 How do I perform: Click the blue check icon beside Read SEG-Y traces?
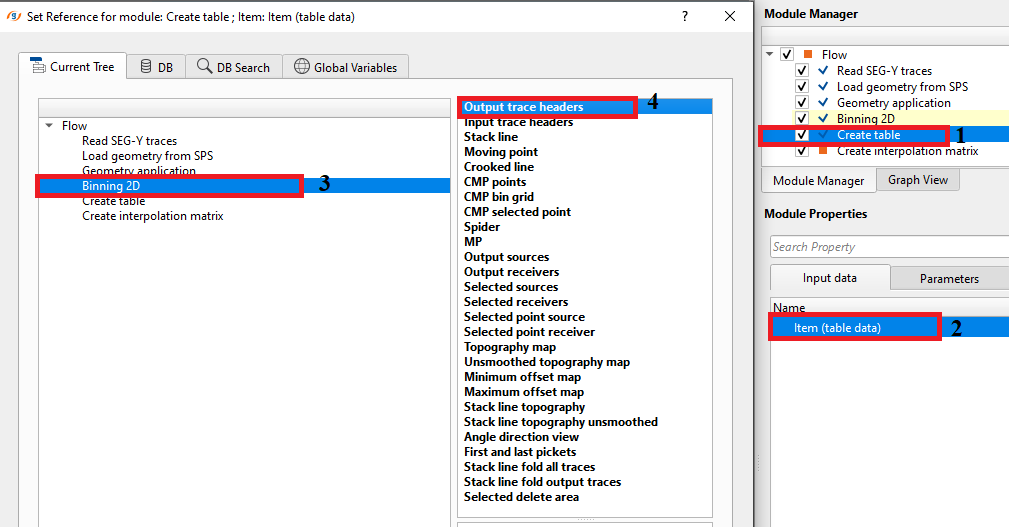(823, 70)
